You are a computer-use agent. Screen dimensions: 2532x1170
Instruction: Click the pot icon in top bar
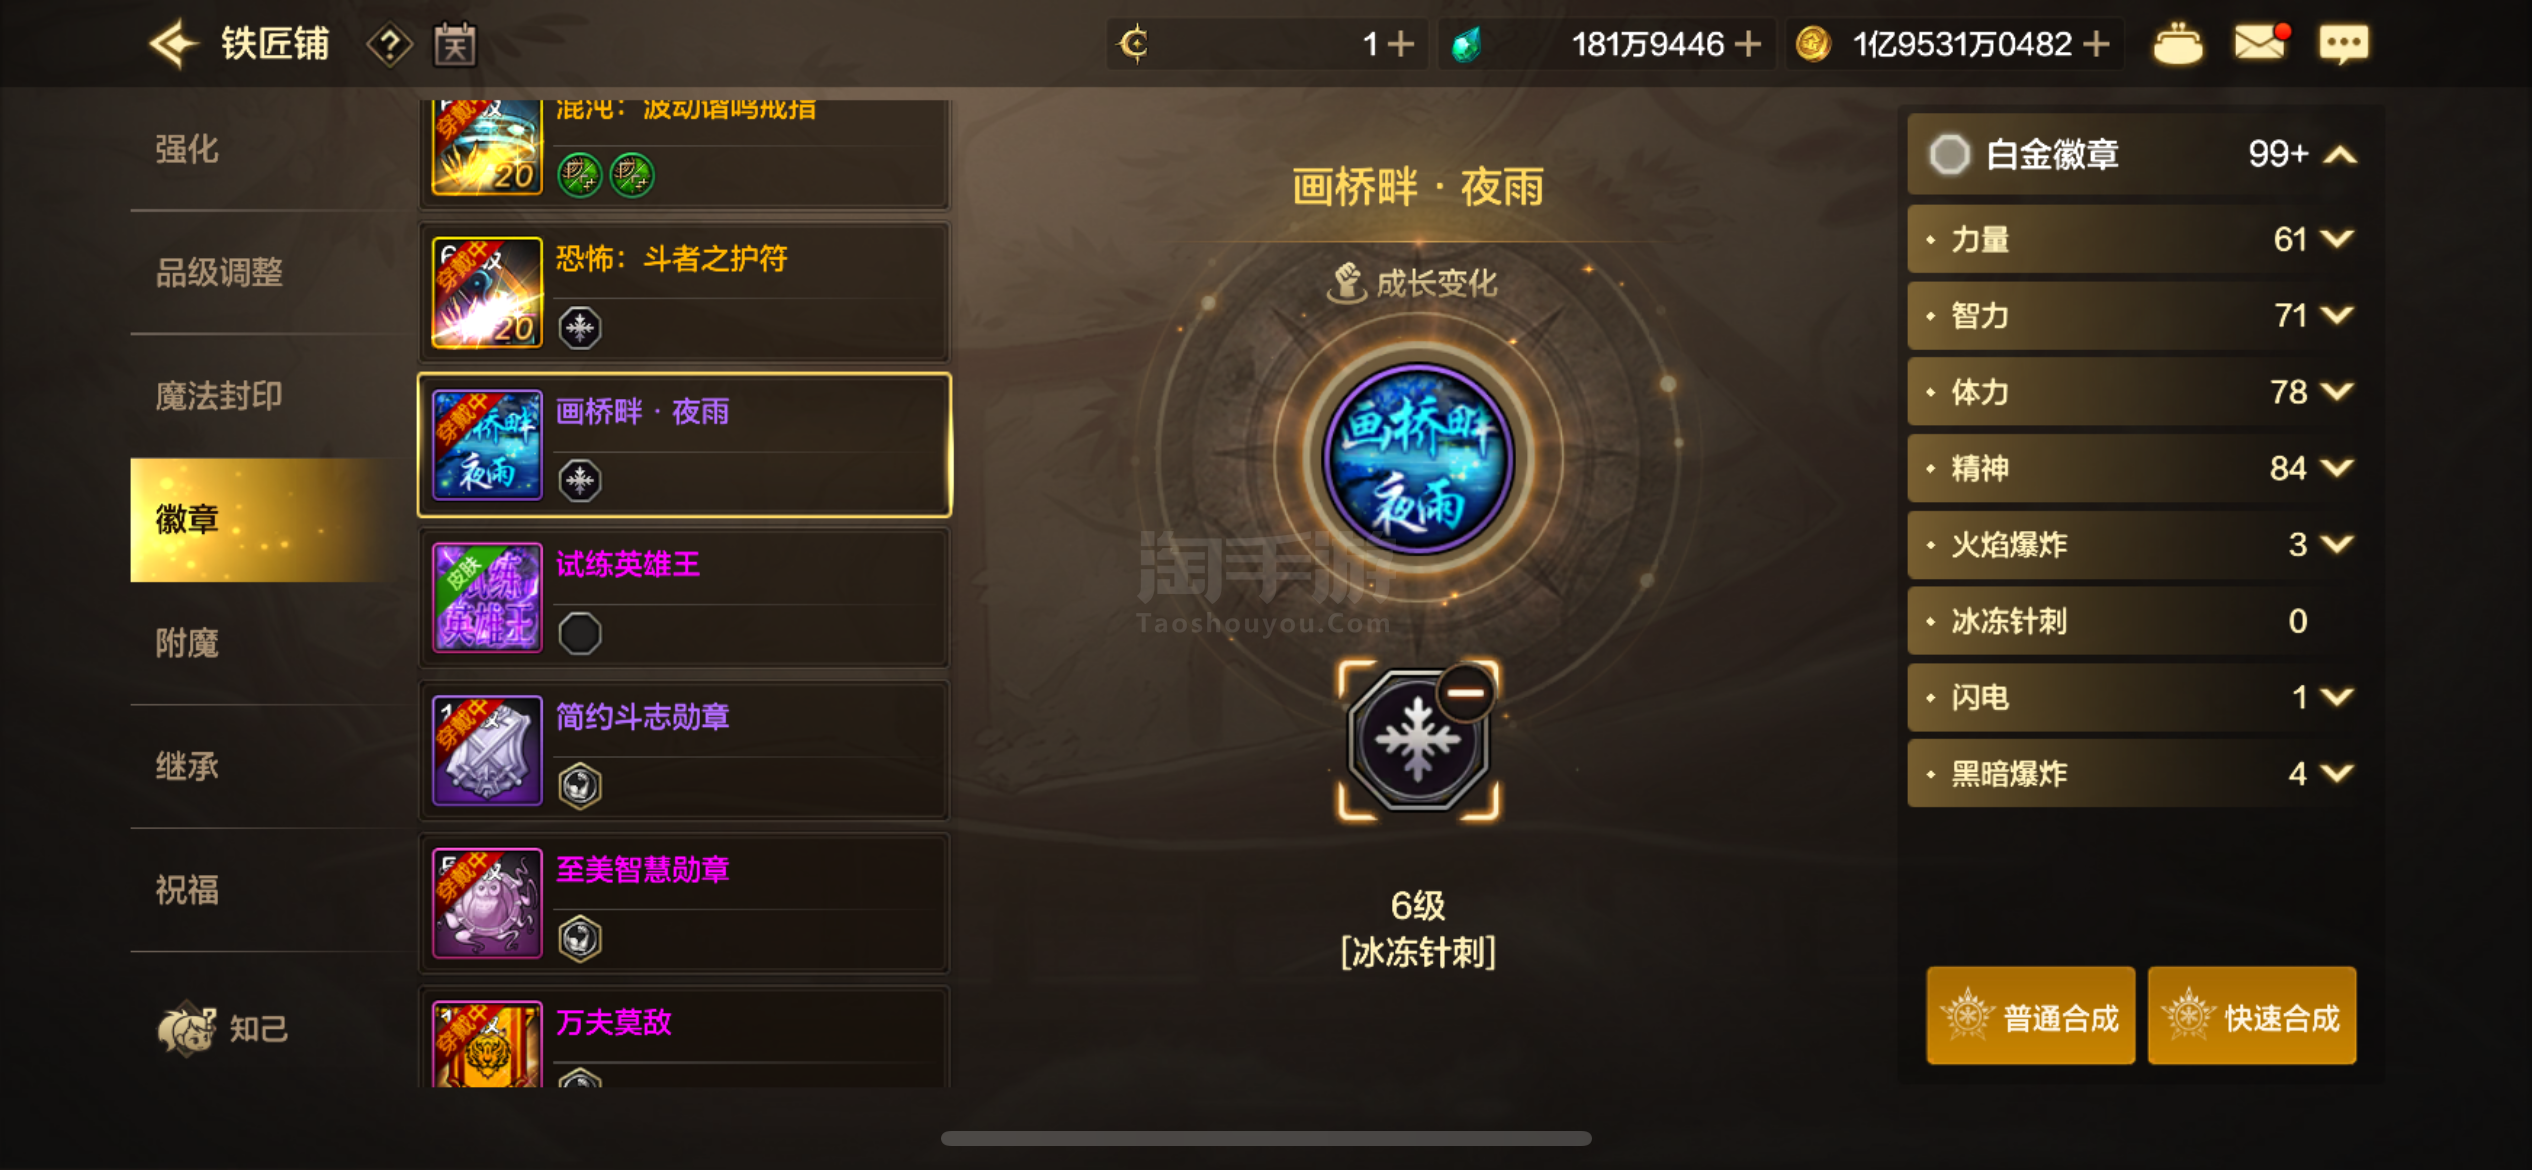2177,44
